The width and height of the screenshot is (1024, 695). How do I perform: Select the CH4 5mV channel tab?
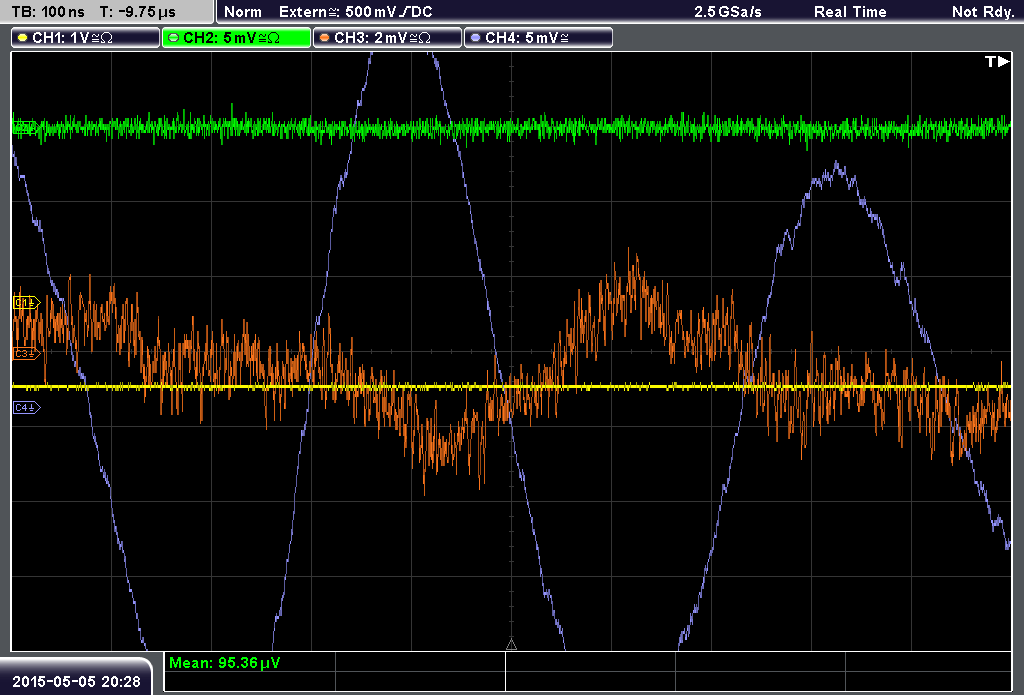(x=538, y=38)
